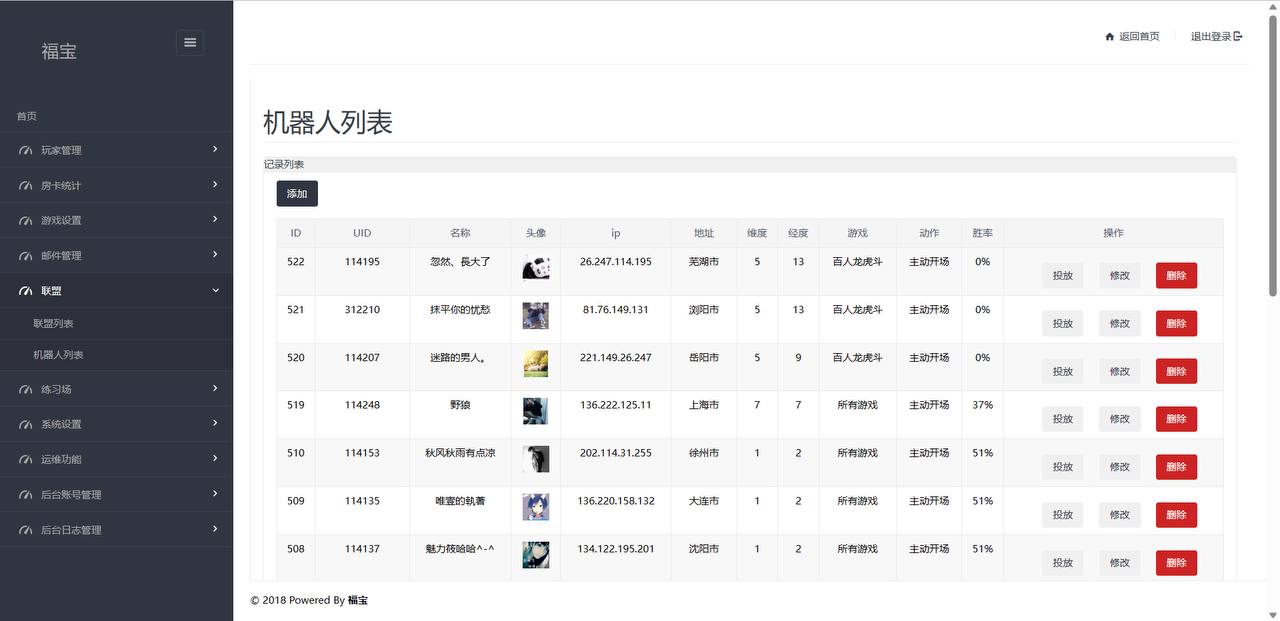Image resolution: width=1280 pixels, height=621 pixels.
Task: Open the avatar of robot 唯壹的執著
Action: pyautogui.click(x=535, y=507)
